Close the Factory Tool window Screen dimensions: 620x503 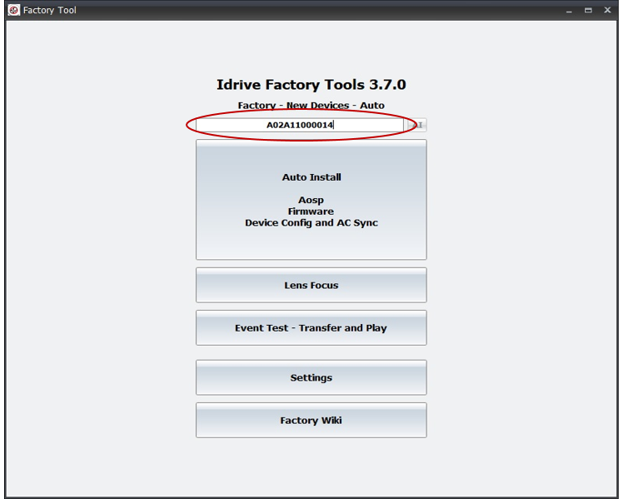[607, 10]
